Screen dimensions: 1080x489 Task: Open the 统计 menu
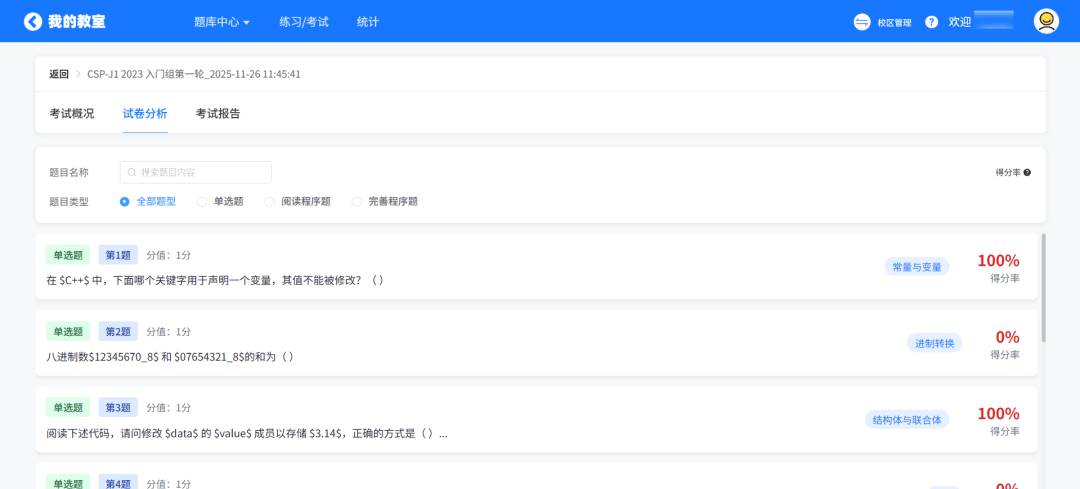(368, 22)
